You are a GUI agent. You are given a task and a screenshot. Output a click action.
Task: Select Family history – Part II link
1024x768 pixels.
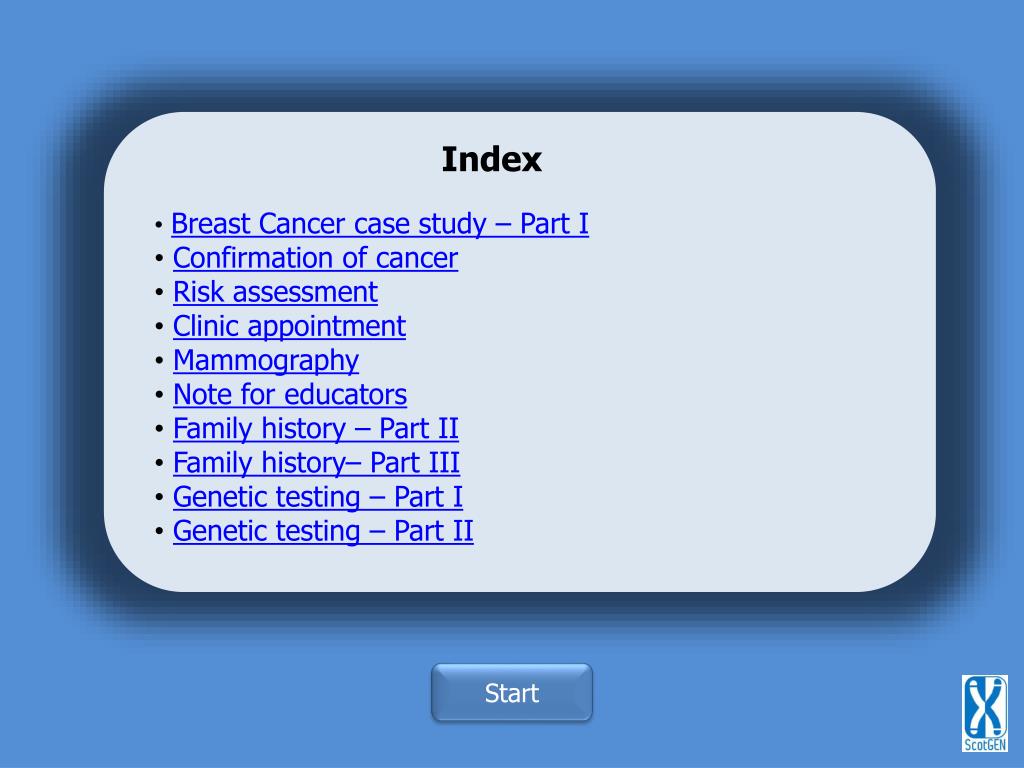click(x=315, y=428)
